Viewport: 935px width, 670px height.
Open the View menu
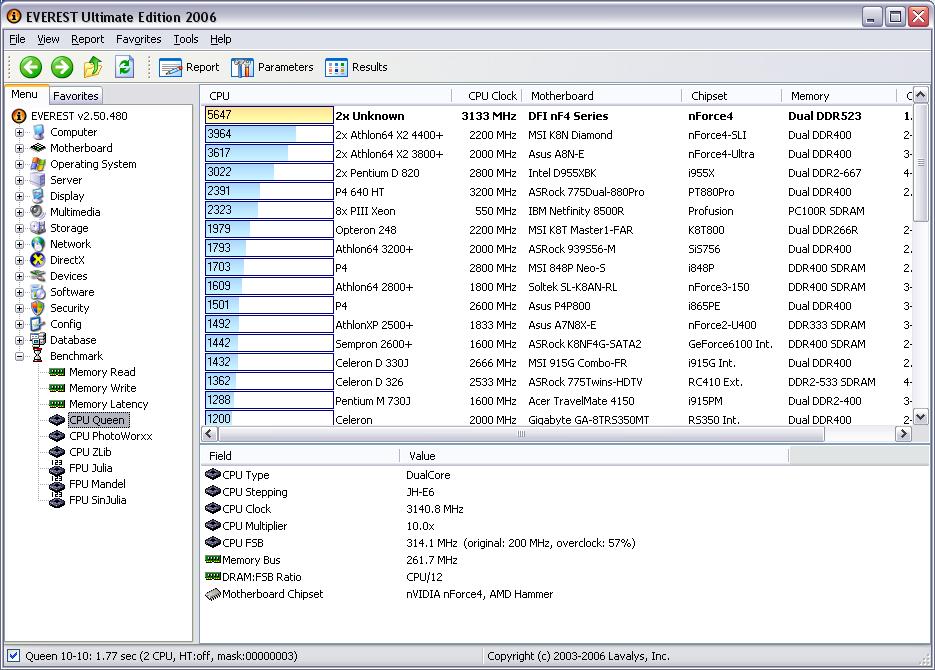[48, 39]
